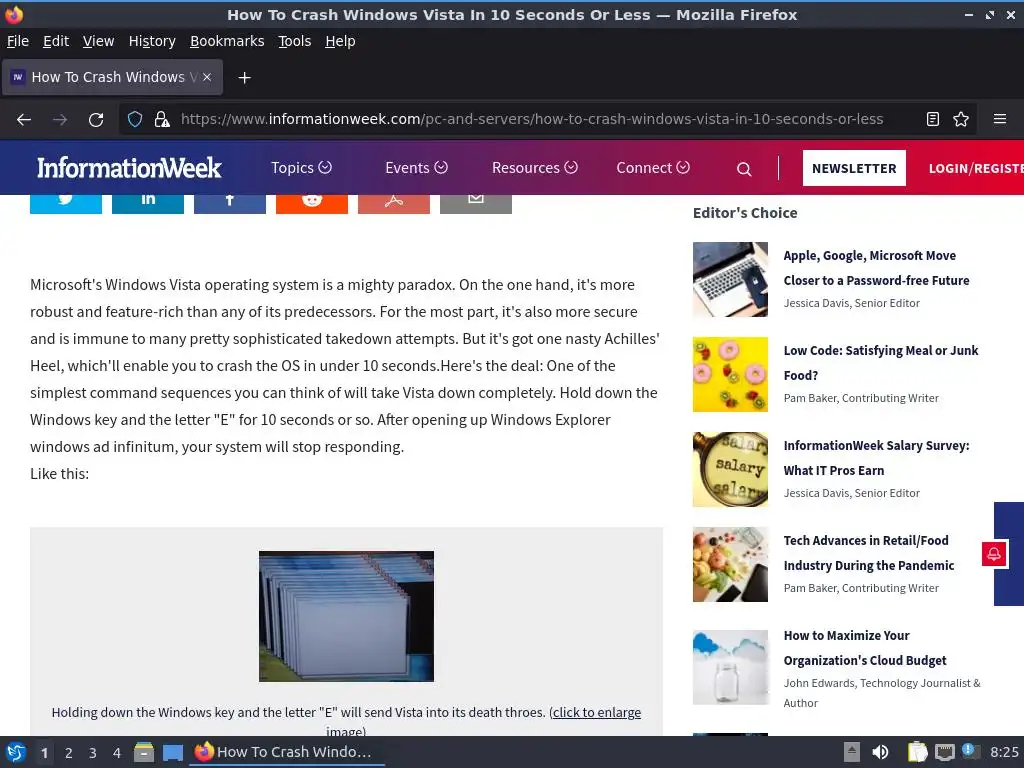Viewport: 1024px width, 768px height.
Task: Share article on Reddit
Action: click(x=312, y=204)
